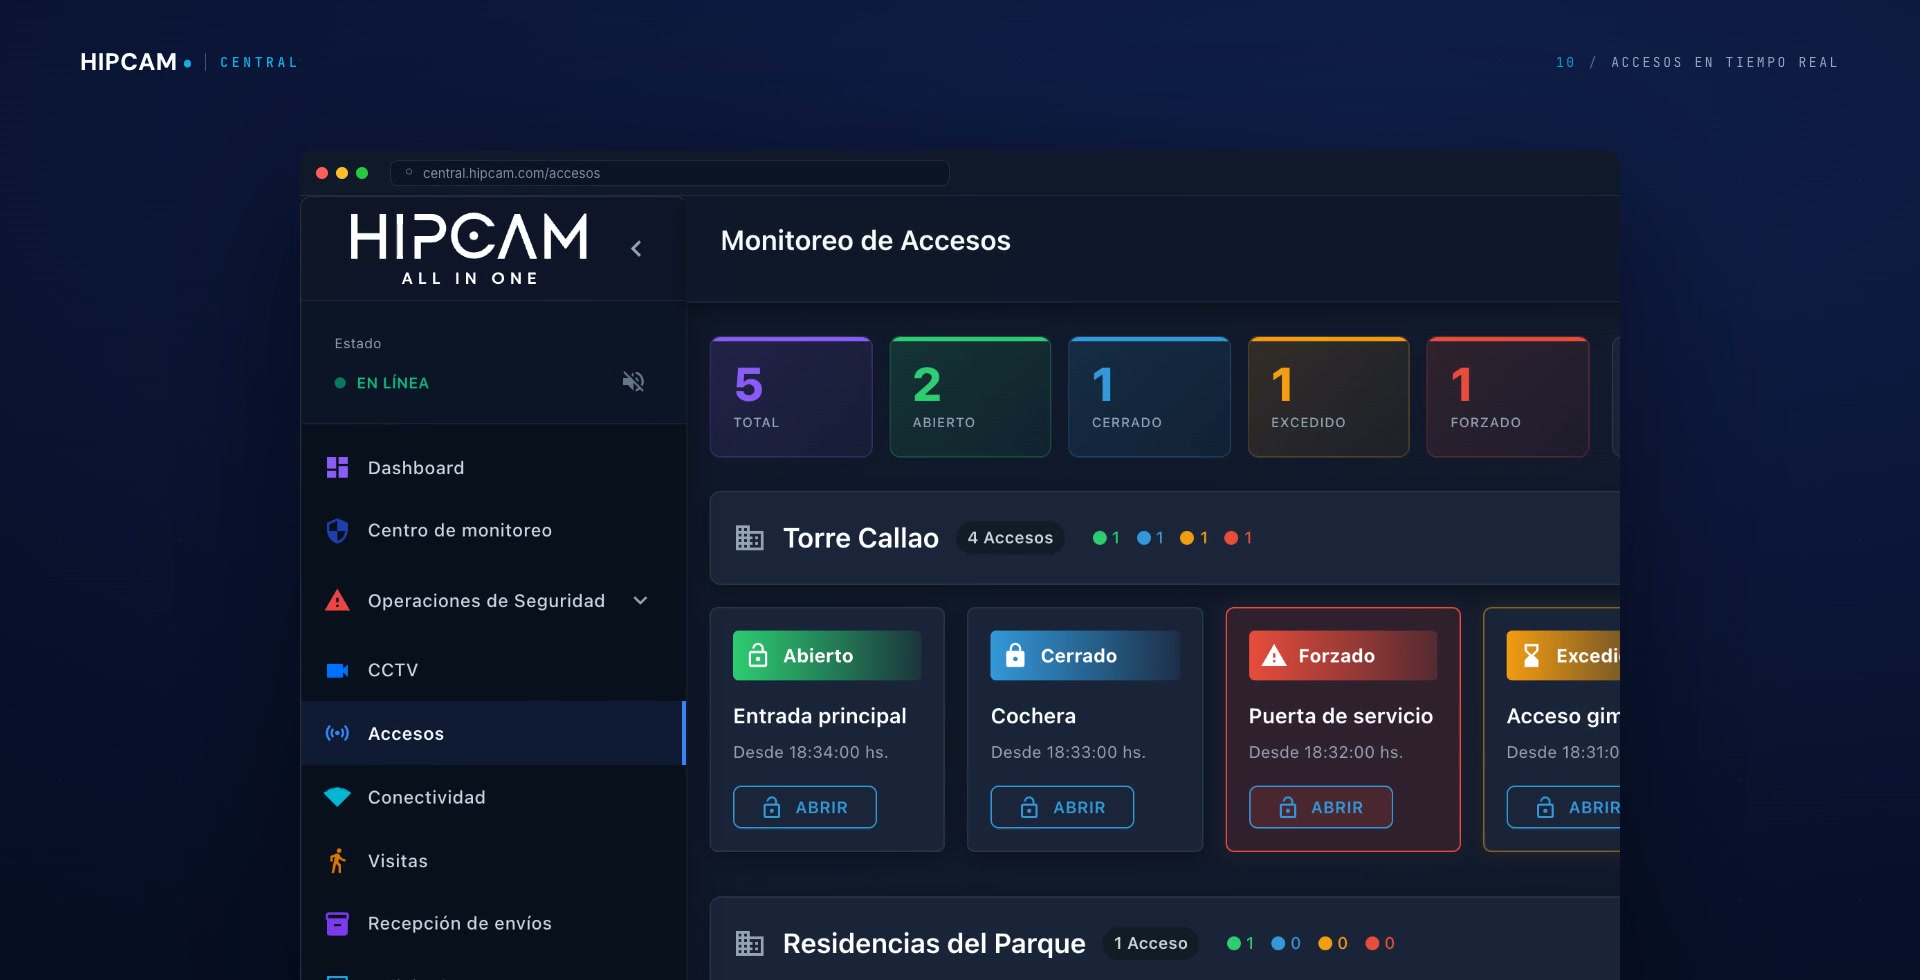The image size is (1920, 980).
Task: Click ABRIR for Cochera
Action: click(x=1062, y=807)
